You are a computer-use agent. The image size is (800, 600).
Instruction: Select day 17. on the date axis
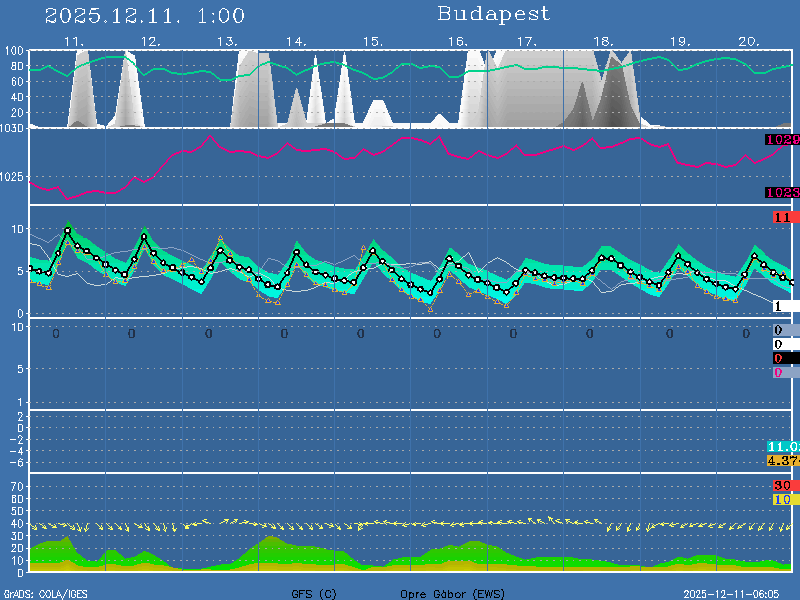click(x=527, y=41)
